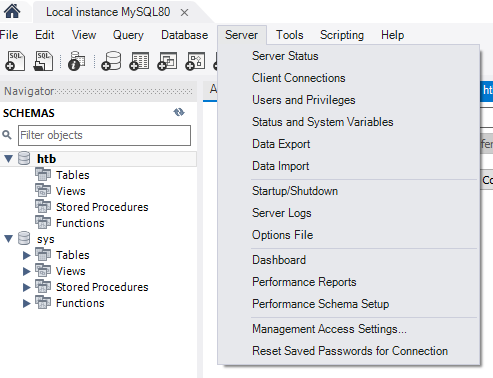Open the Tools menu
This screenshot has height=378, width=493.
(x=290, y=35)
